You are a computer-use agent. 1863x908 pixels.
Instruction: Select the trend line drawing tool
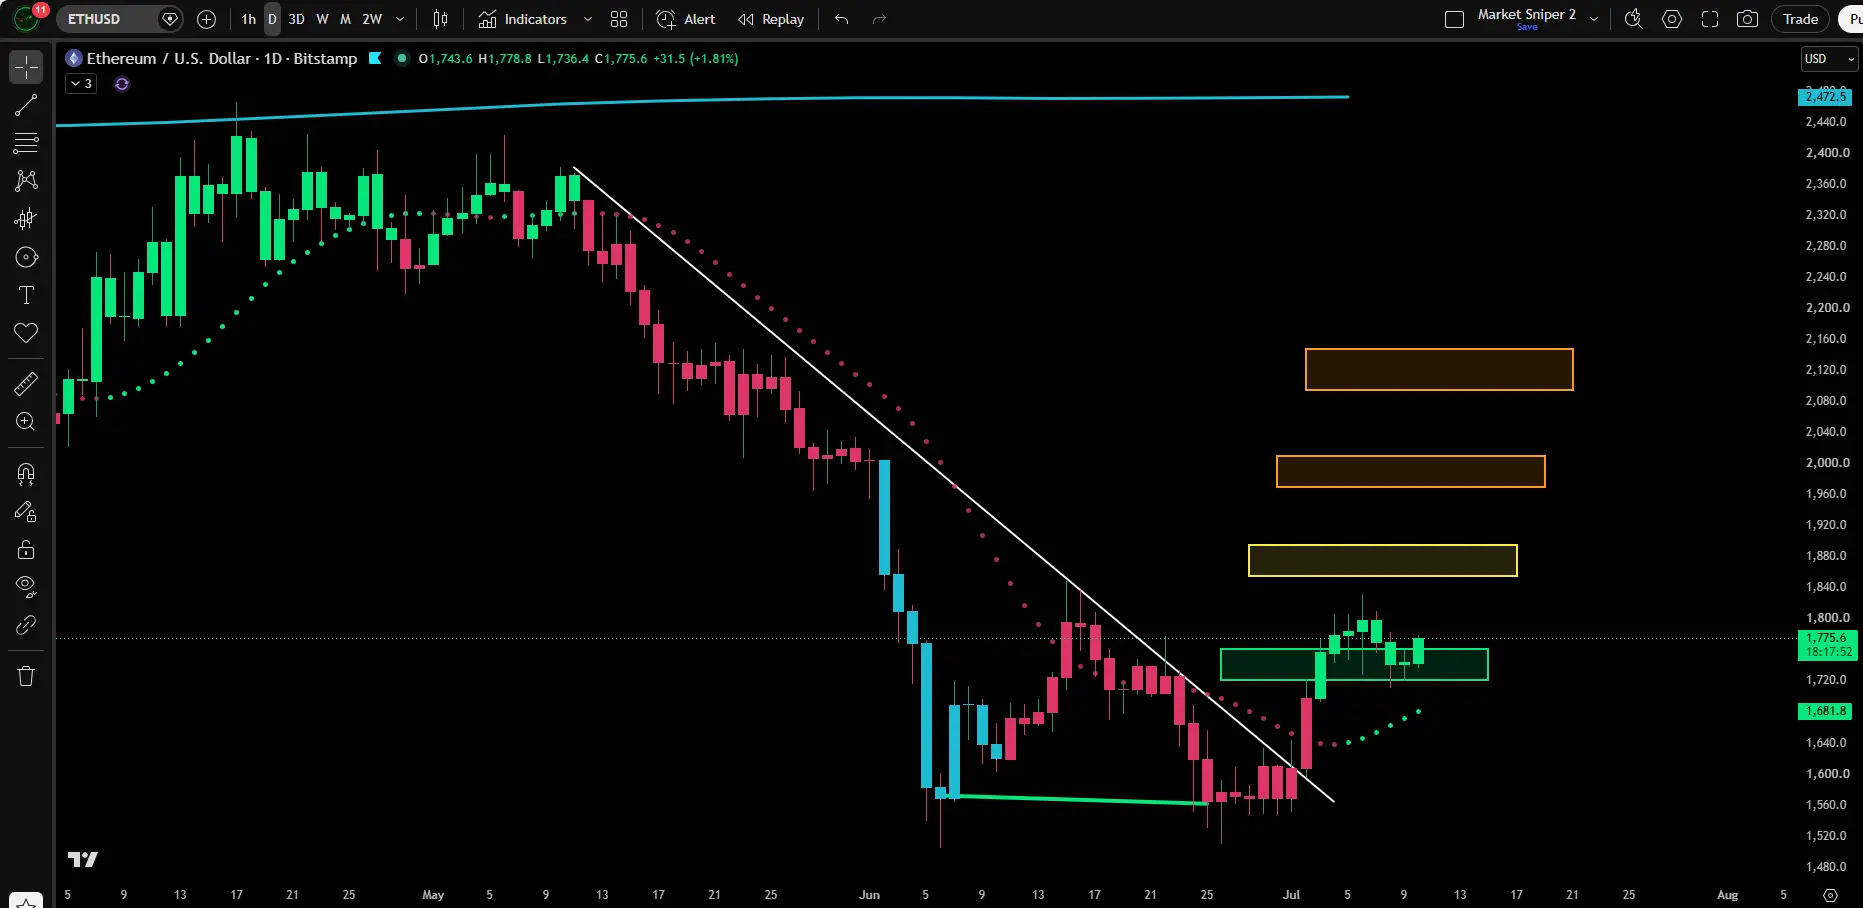(26, 105)
